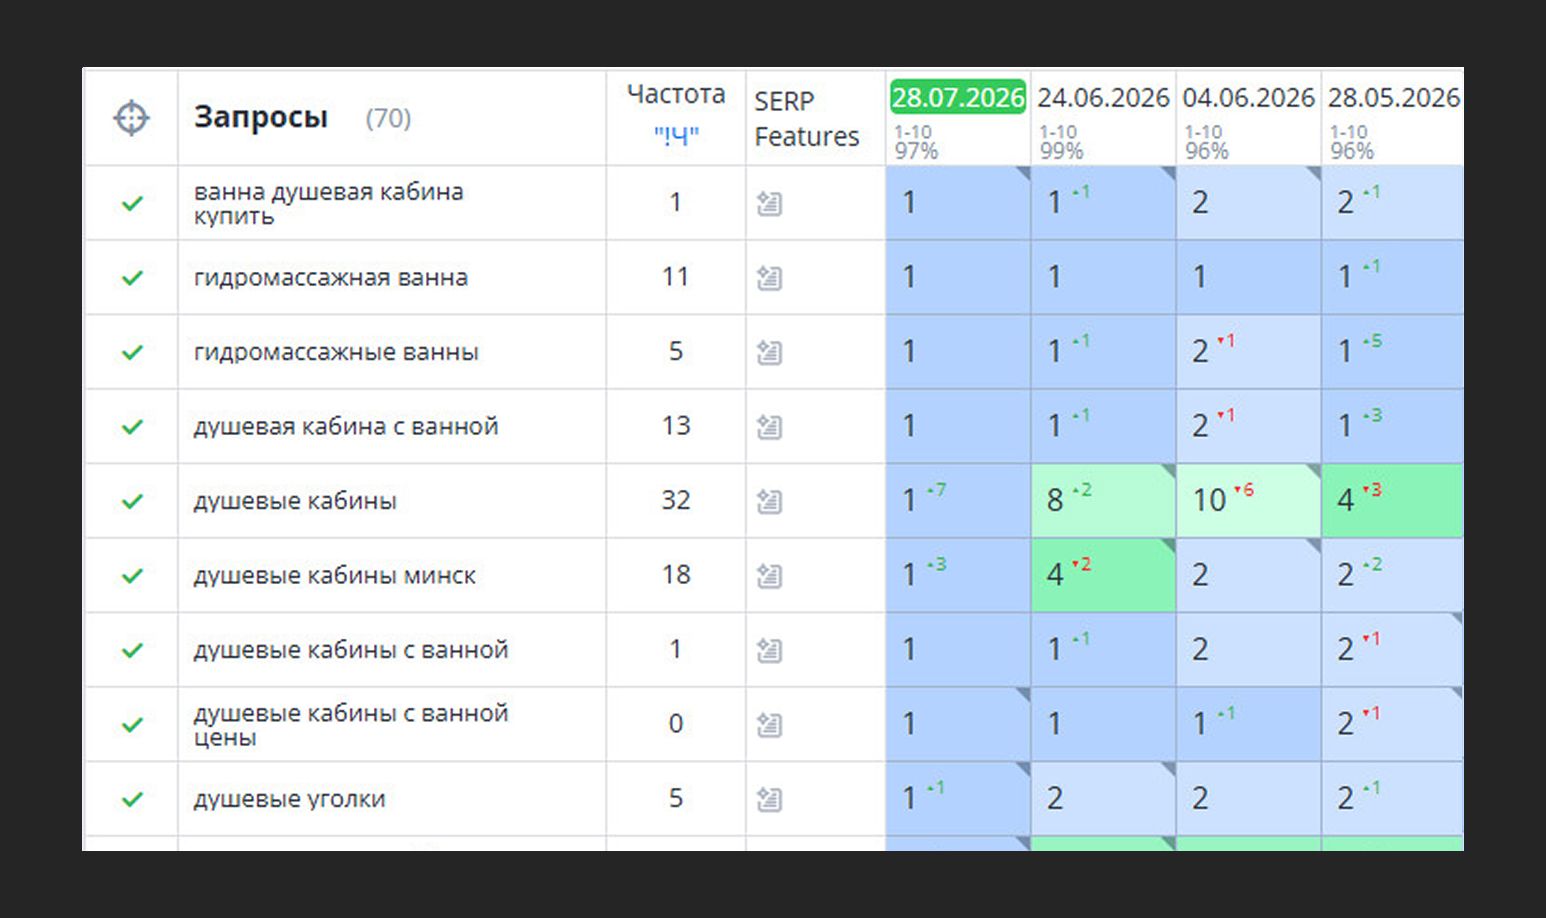Click green position 4 cell under 28.05.2026
The height and width of the screenshot is (918, 1546).
point(1392,500)
